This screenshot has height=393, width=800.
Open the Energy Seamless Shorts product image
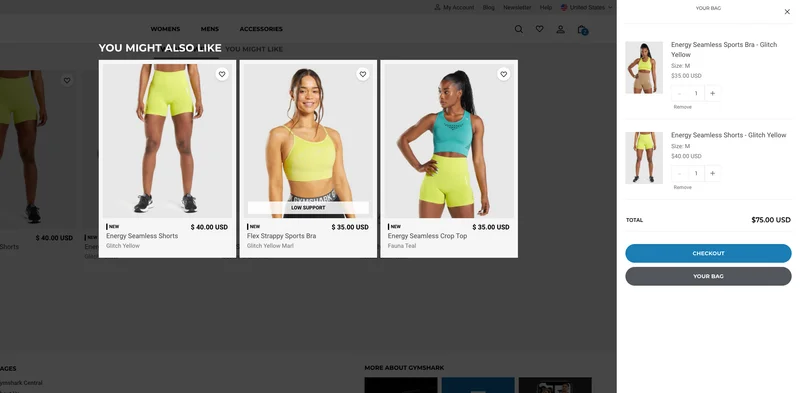(167, 141)
